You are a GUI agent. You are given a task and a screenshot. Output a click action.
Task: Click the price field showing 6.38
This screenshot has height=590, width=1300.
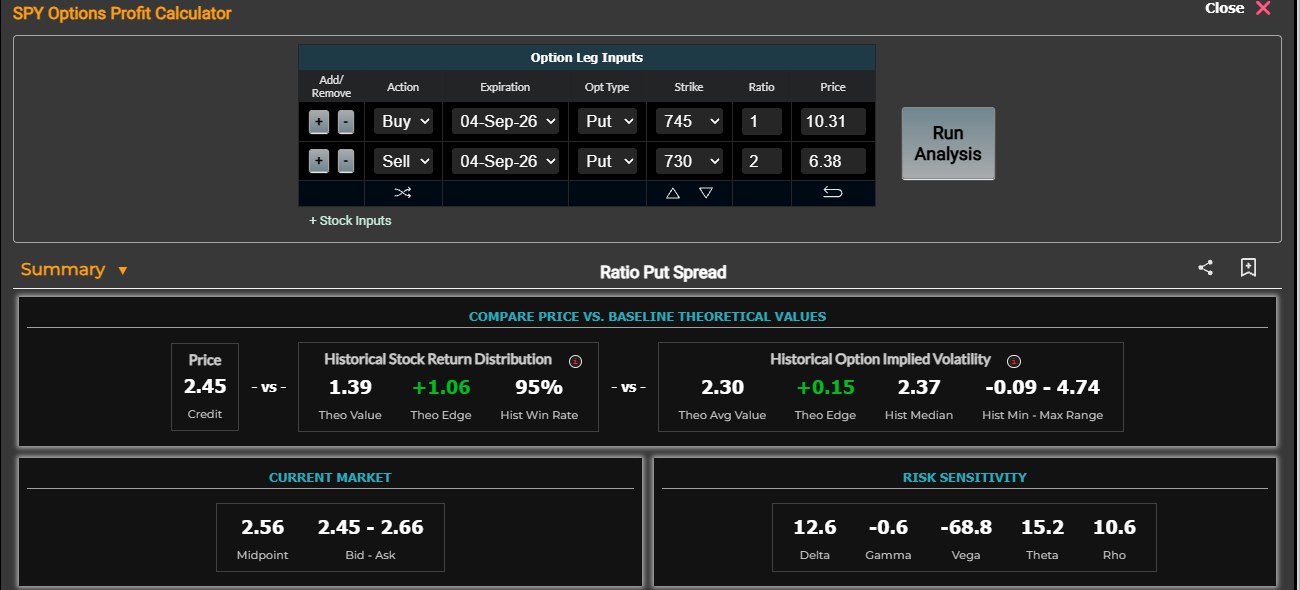(x=833, y=160)
